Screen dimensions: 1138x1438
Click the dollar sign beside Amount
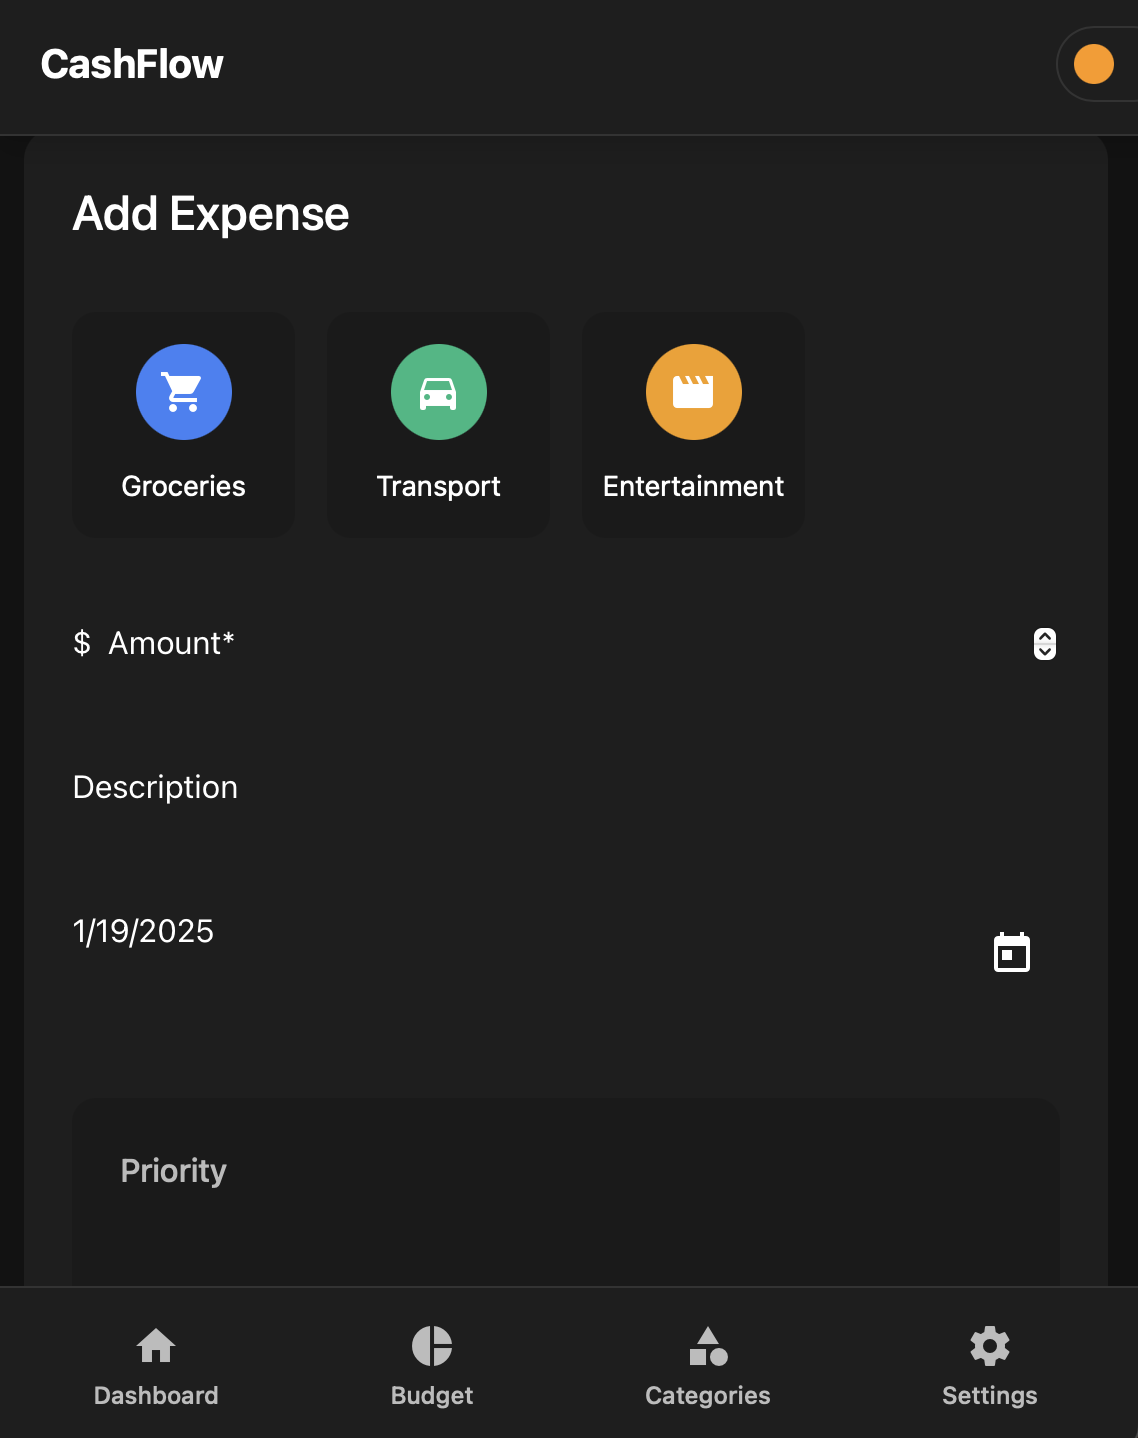pyautogui.click(x=82, y=643)
